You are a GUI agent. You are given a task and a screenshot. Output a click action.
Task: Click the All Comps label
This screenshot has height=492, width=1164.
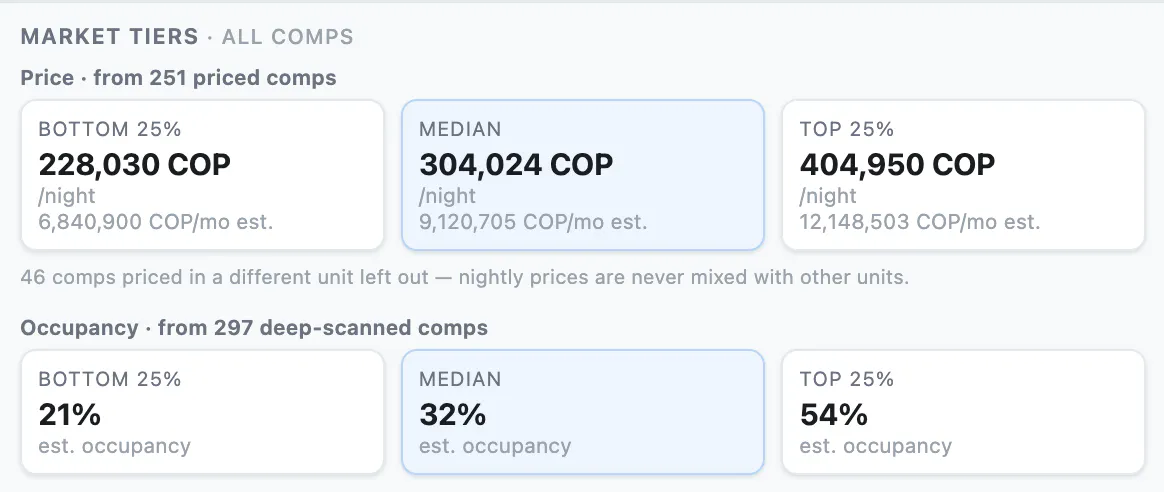[287, 36]
